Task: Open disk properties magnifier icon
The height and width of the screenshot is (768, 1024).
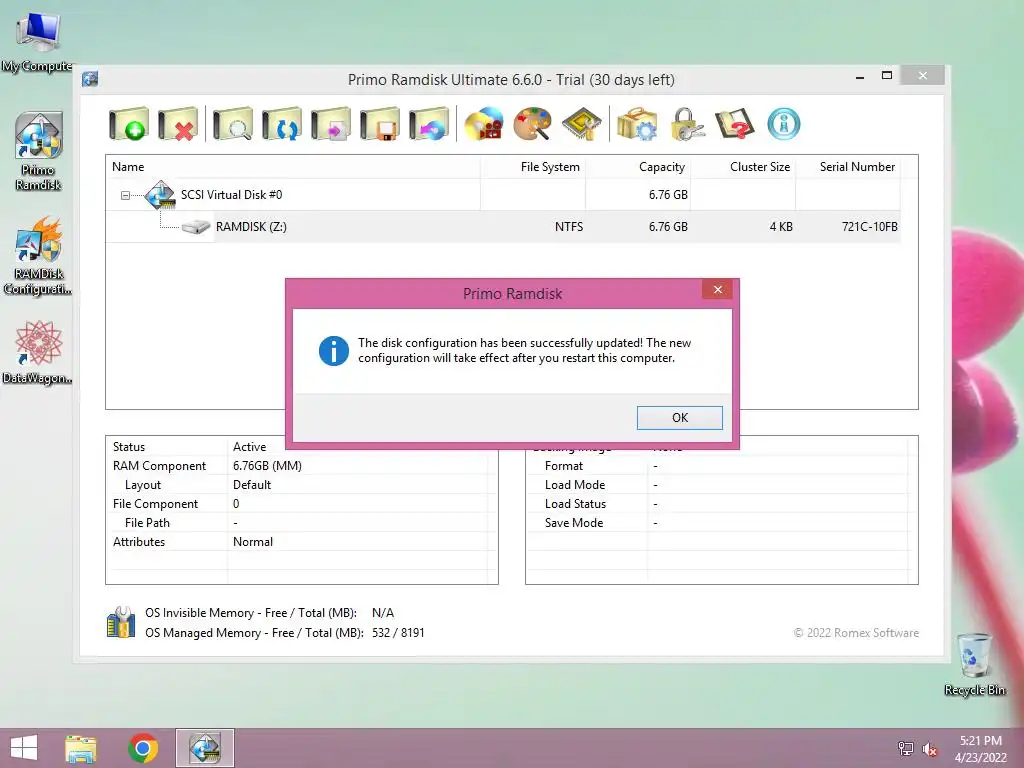Action: 232,123
